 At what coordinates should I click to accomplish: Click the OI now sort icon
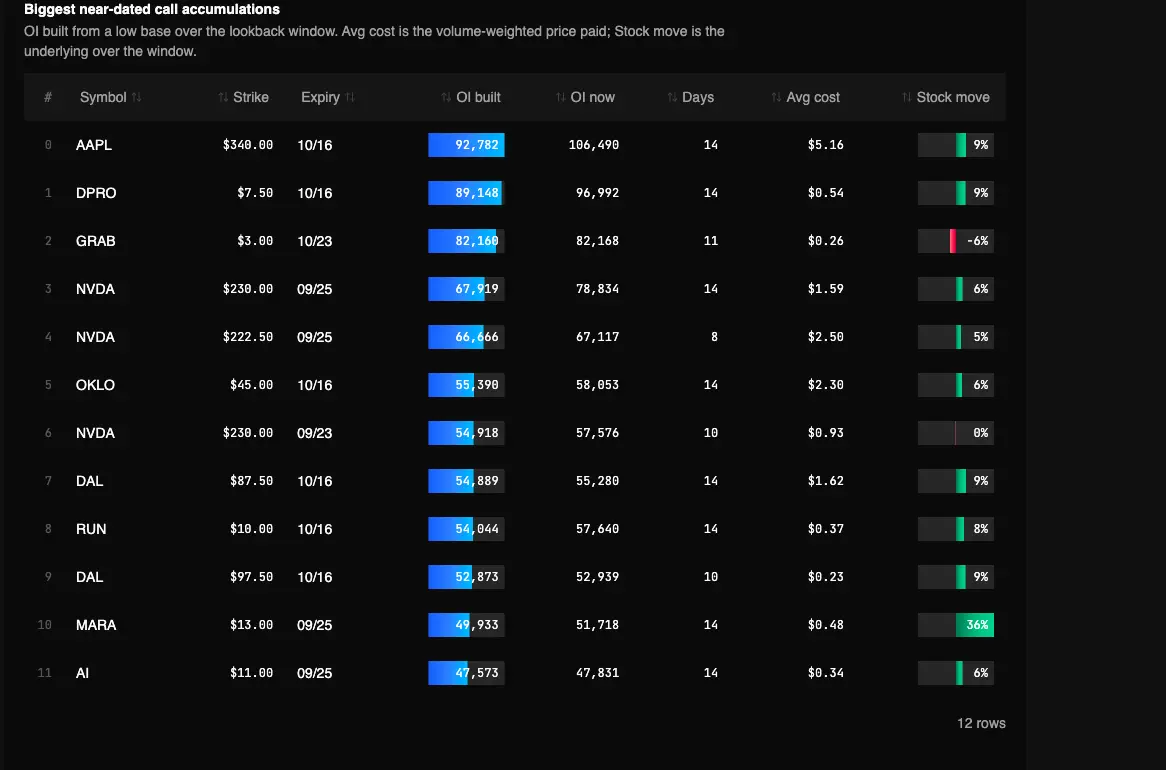(561, 97)
